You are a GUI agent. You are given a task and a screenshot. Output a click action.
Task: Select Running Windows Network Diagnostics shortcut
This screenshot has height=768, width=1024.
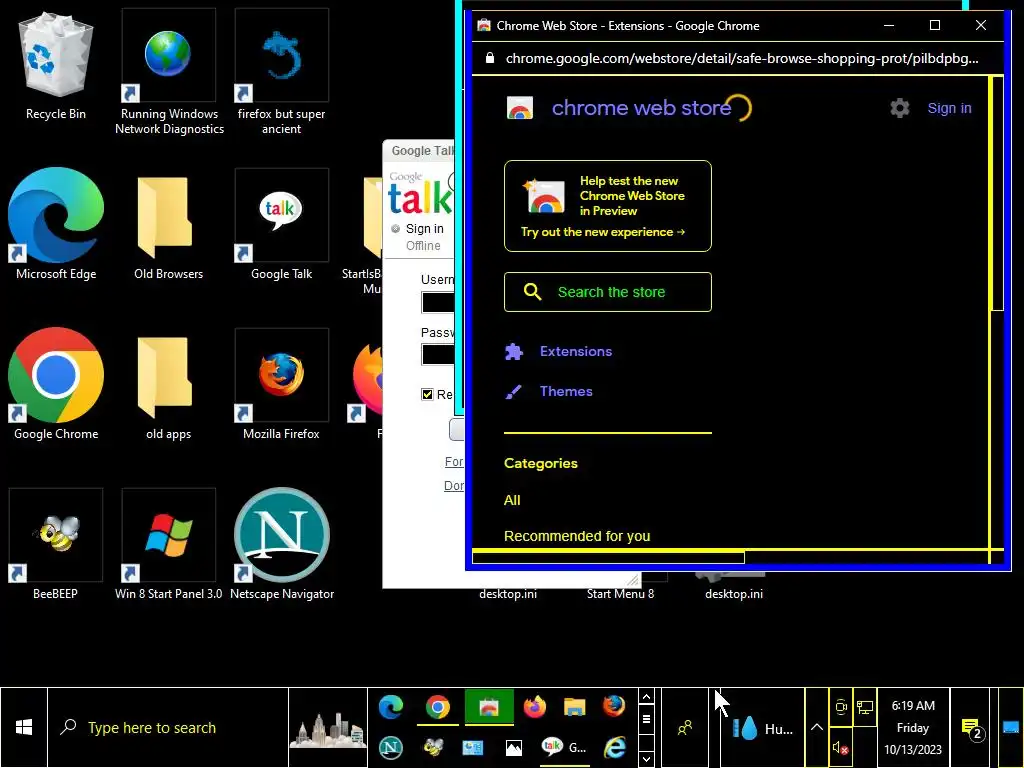[x=169, y=72]
